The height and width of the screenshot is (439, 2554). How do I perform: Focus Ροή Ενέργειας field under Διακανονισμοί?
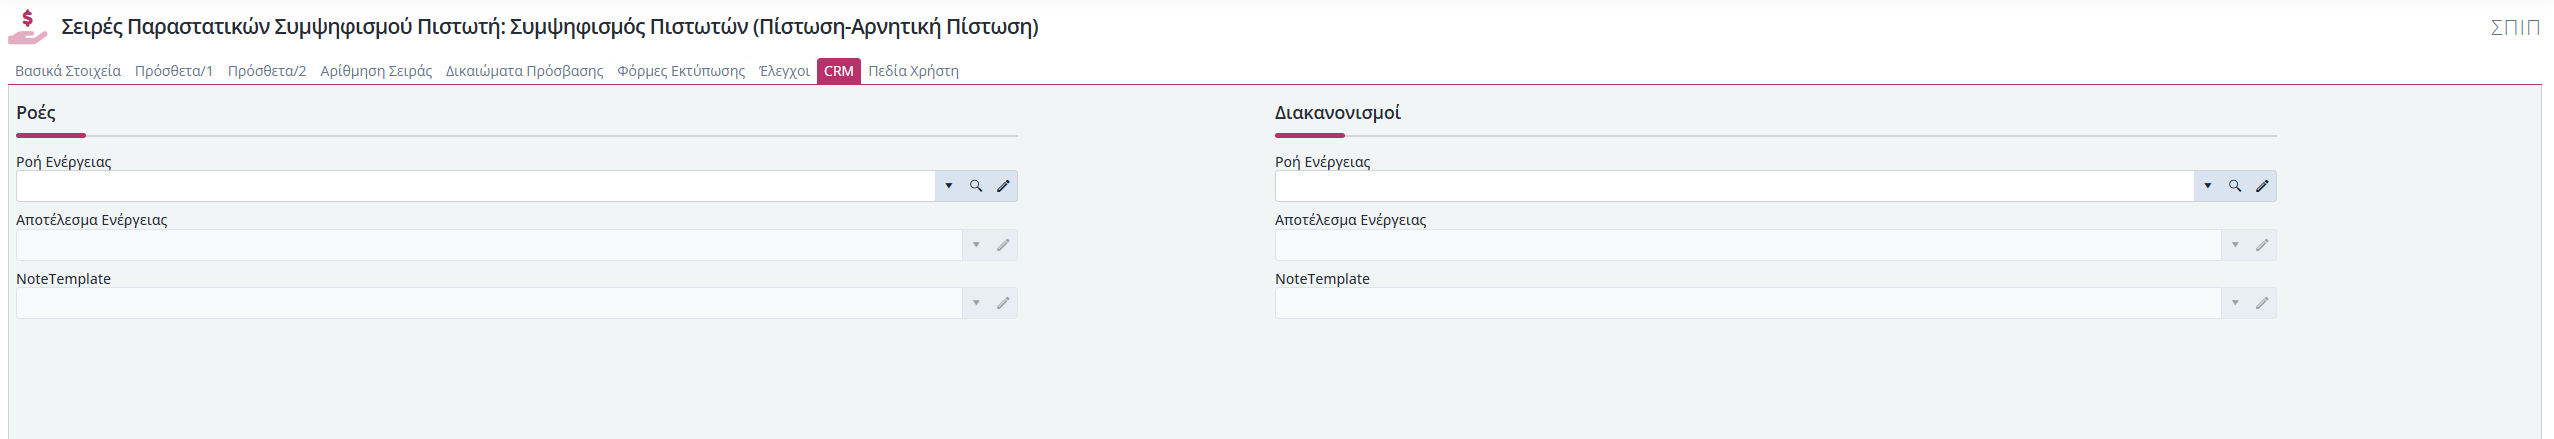click(x=1734, y=186)
